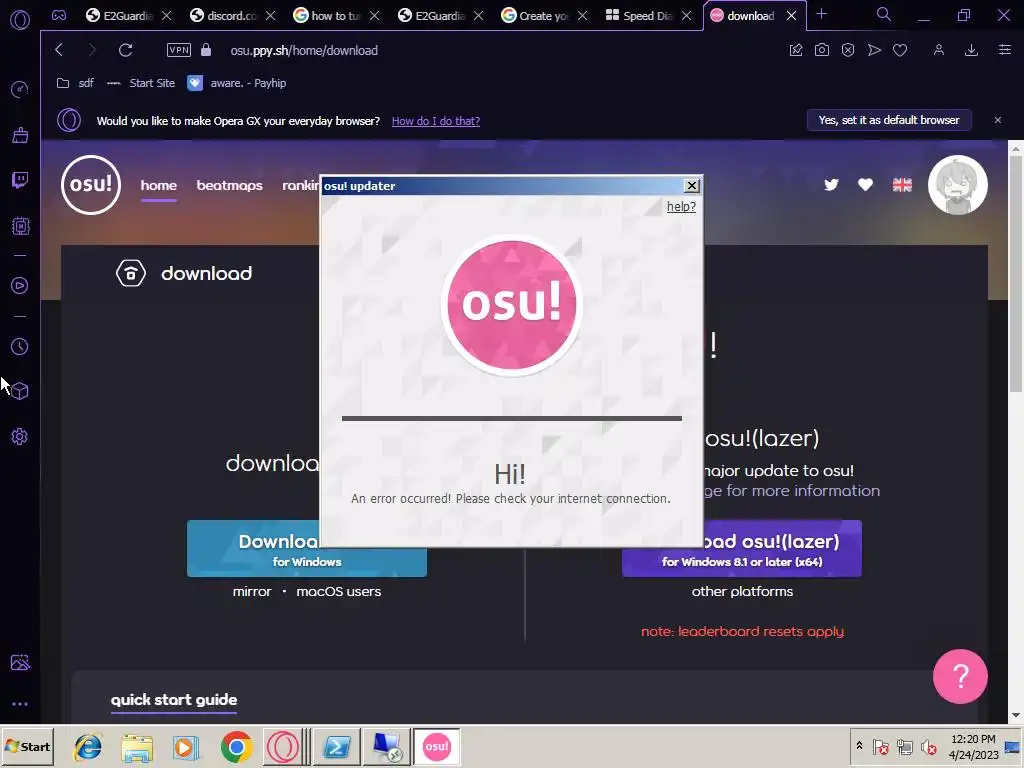Open the CPU chip icon in sidebar
This screenshot has width=1024, height=768.
(20, 226)
